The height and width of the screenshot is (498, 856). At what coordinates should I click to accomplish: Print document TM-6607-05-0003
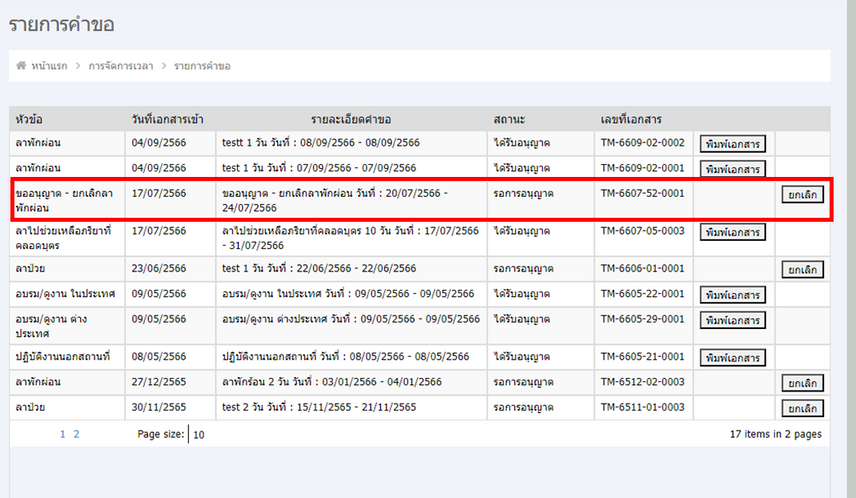click(732, 232)
